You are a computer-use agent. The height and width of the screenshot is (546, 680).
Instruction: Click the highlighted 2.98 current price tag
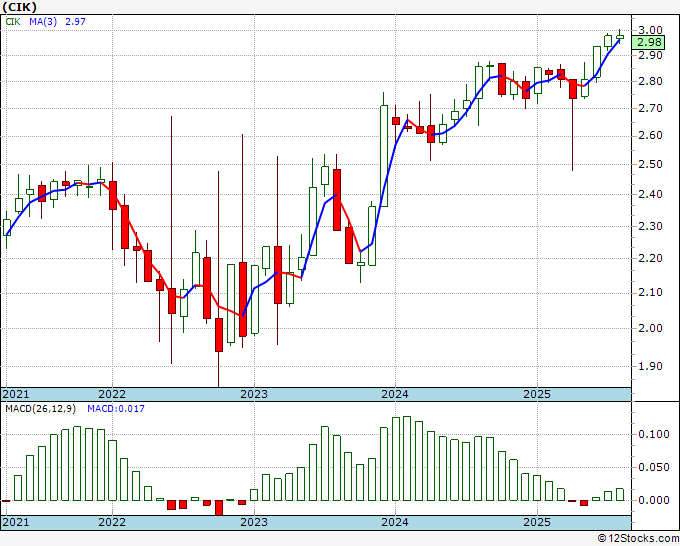click(650, 42)
